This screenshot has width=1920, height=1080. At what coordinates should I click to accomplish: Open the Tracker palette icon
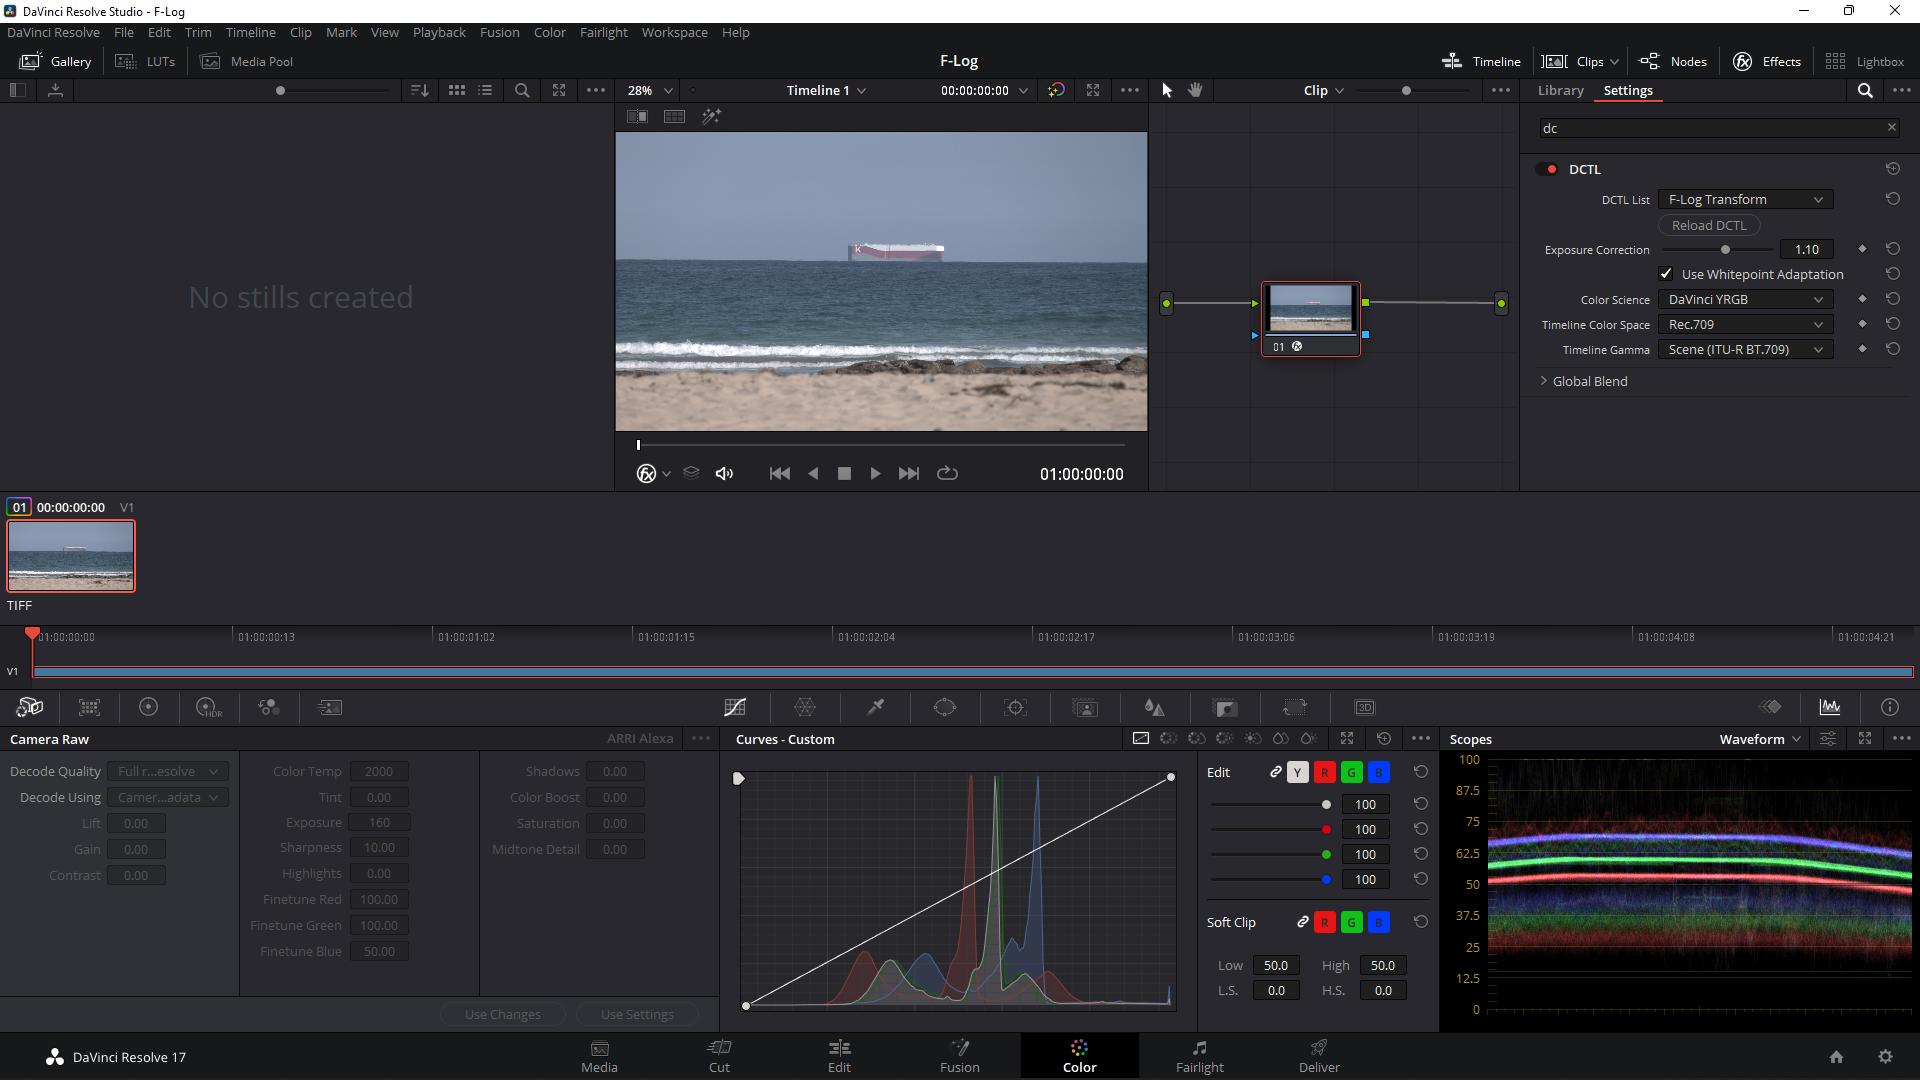(1015, 707)
